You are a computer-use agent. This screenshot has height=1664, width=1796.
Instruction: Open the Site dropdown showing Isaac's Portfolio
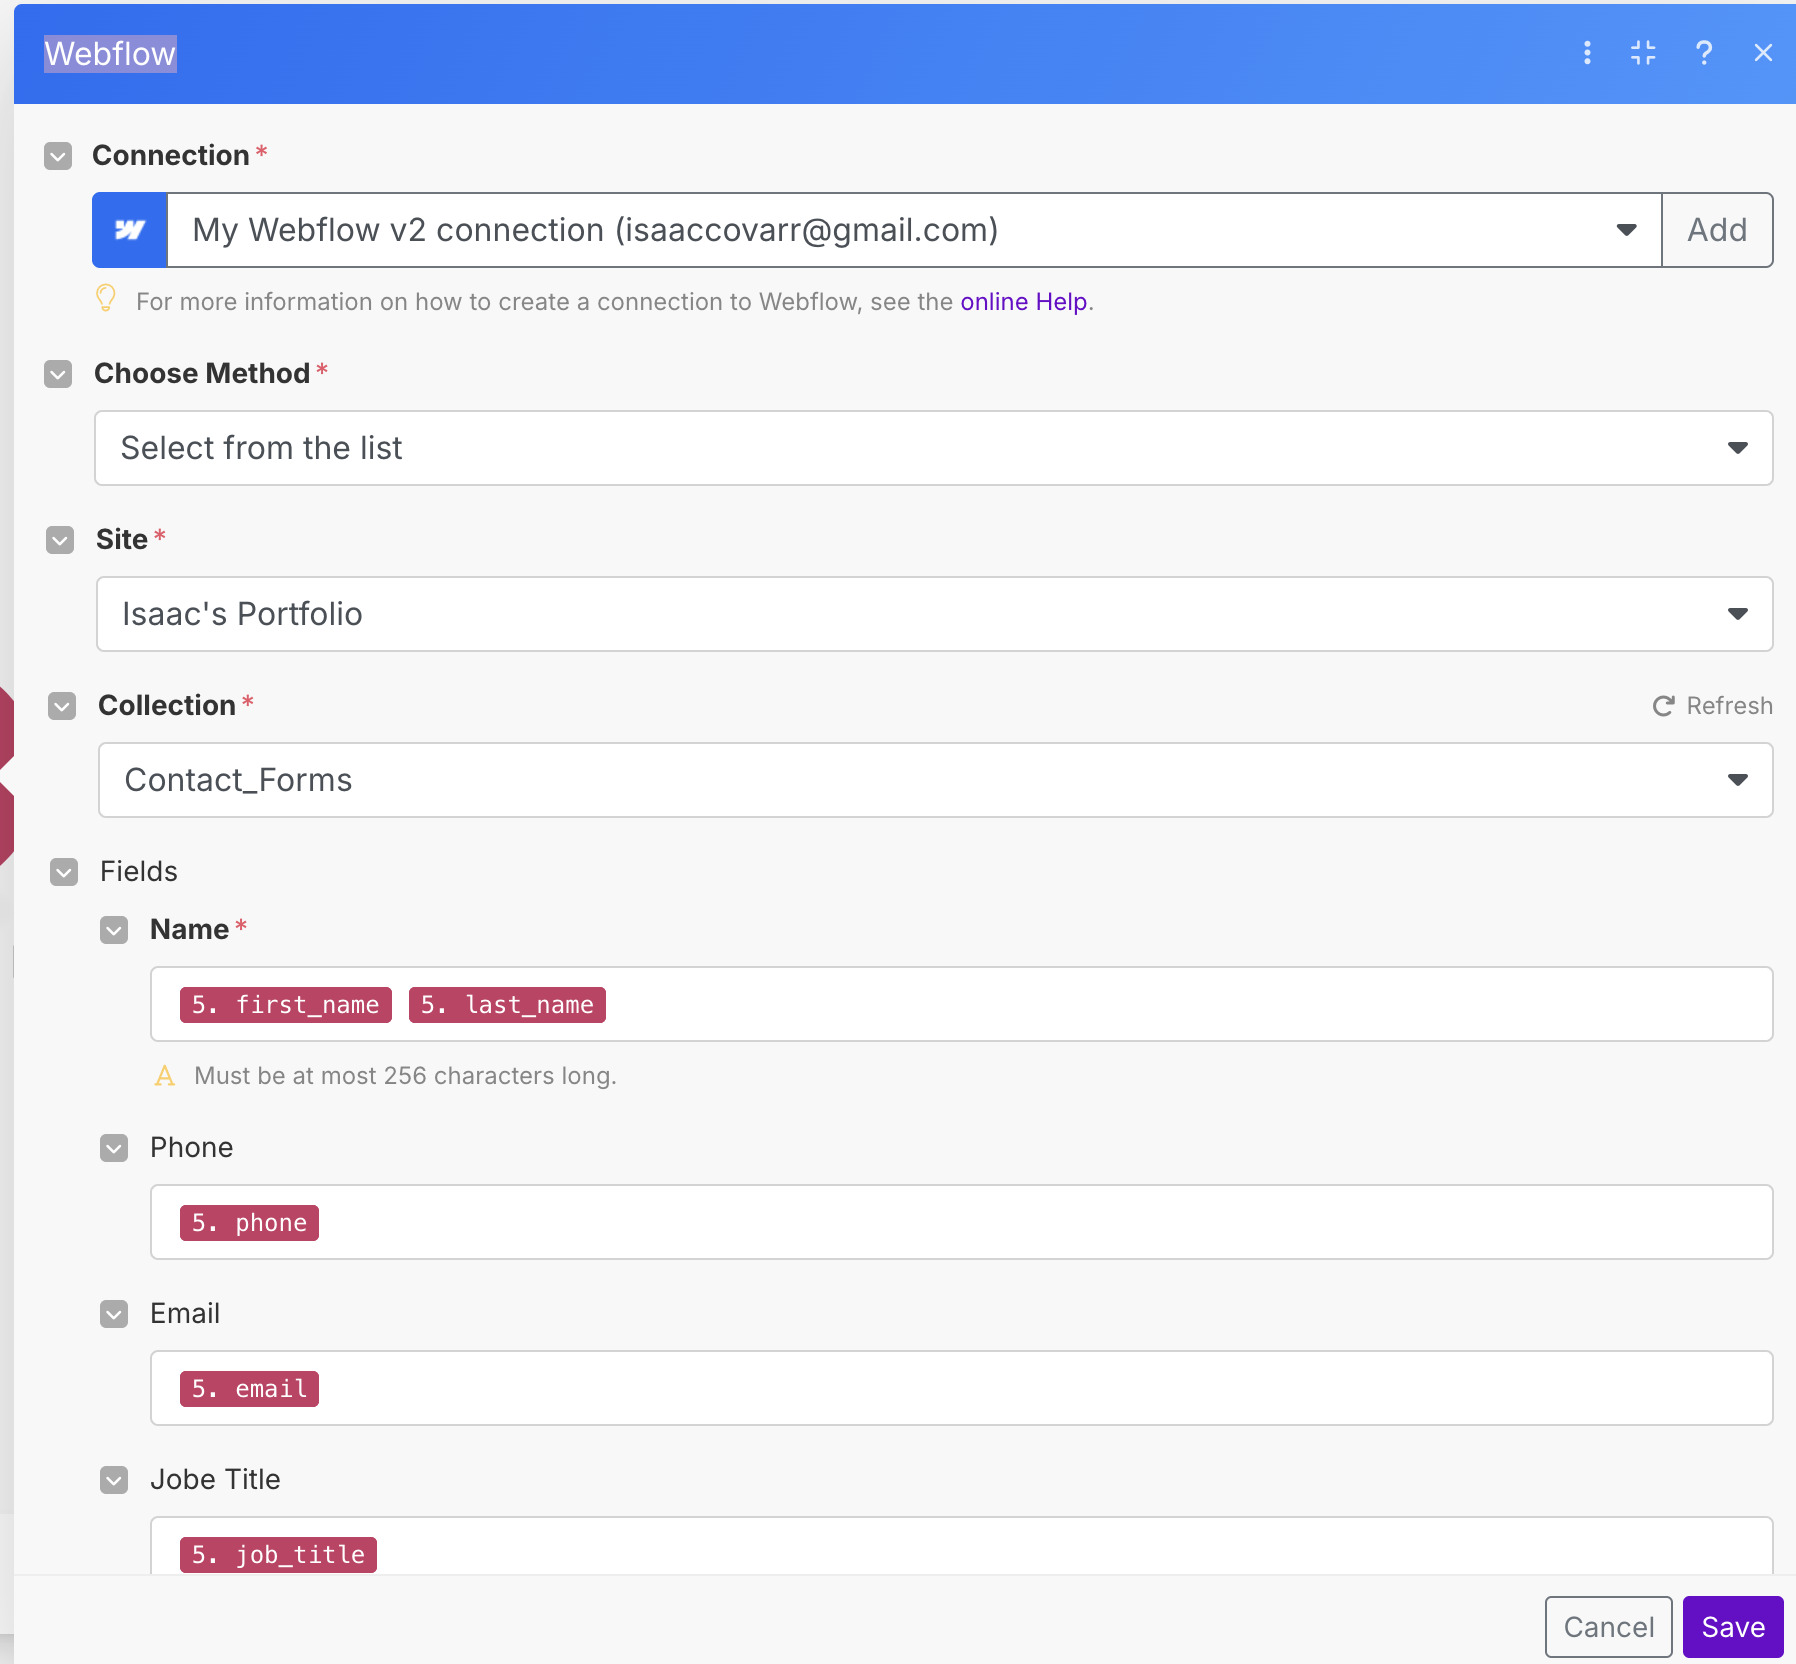[934, 614]
